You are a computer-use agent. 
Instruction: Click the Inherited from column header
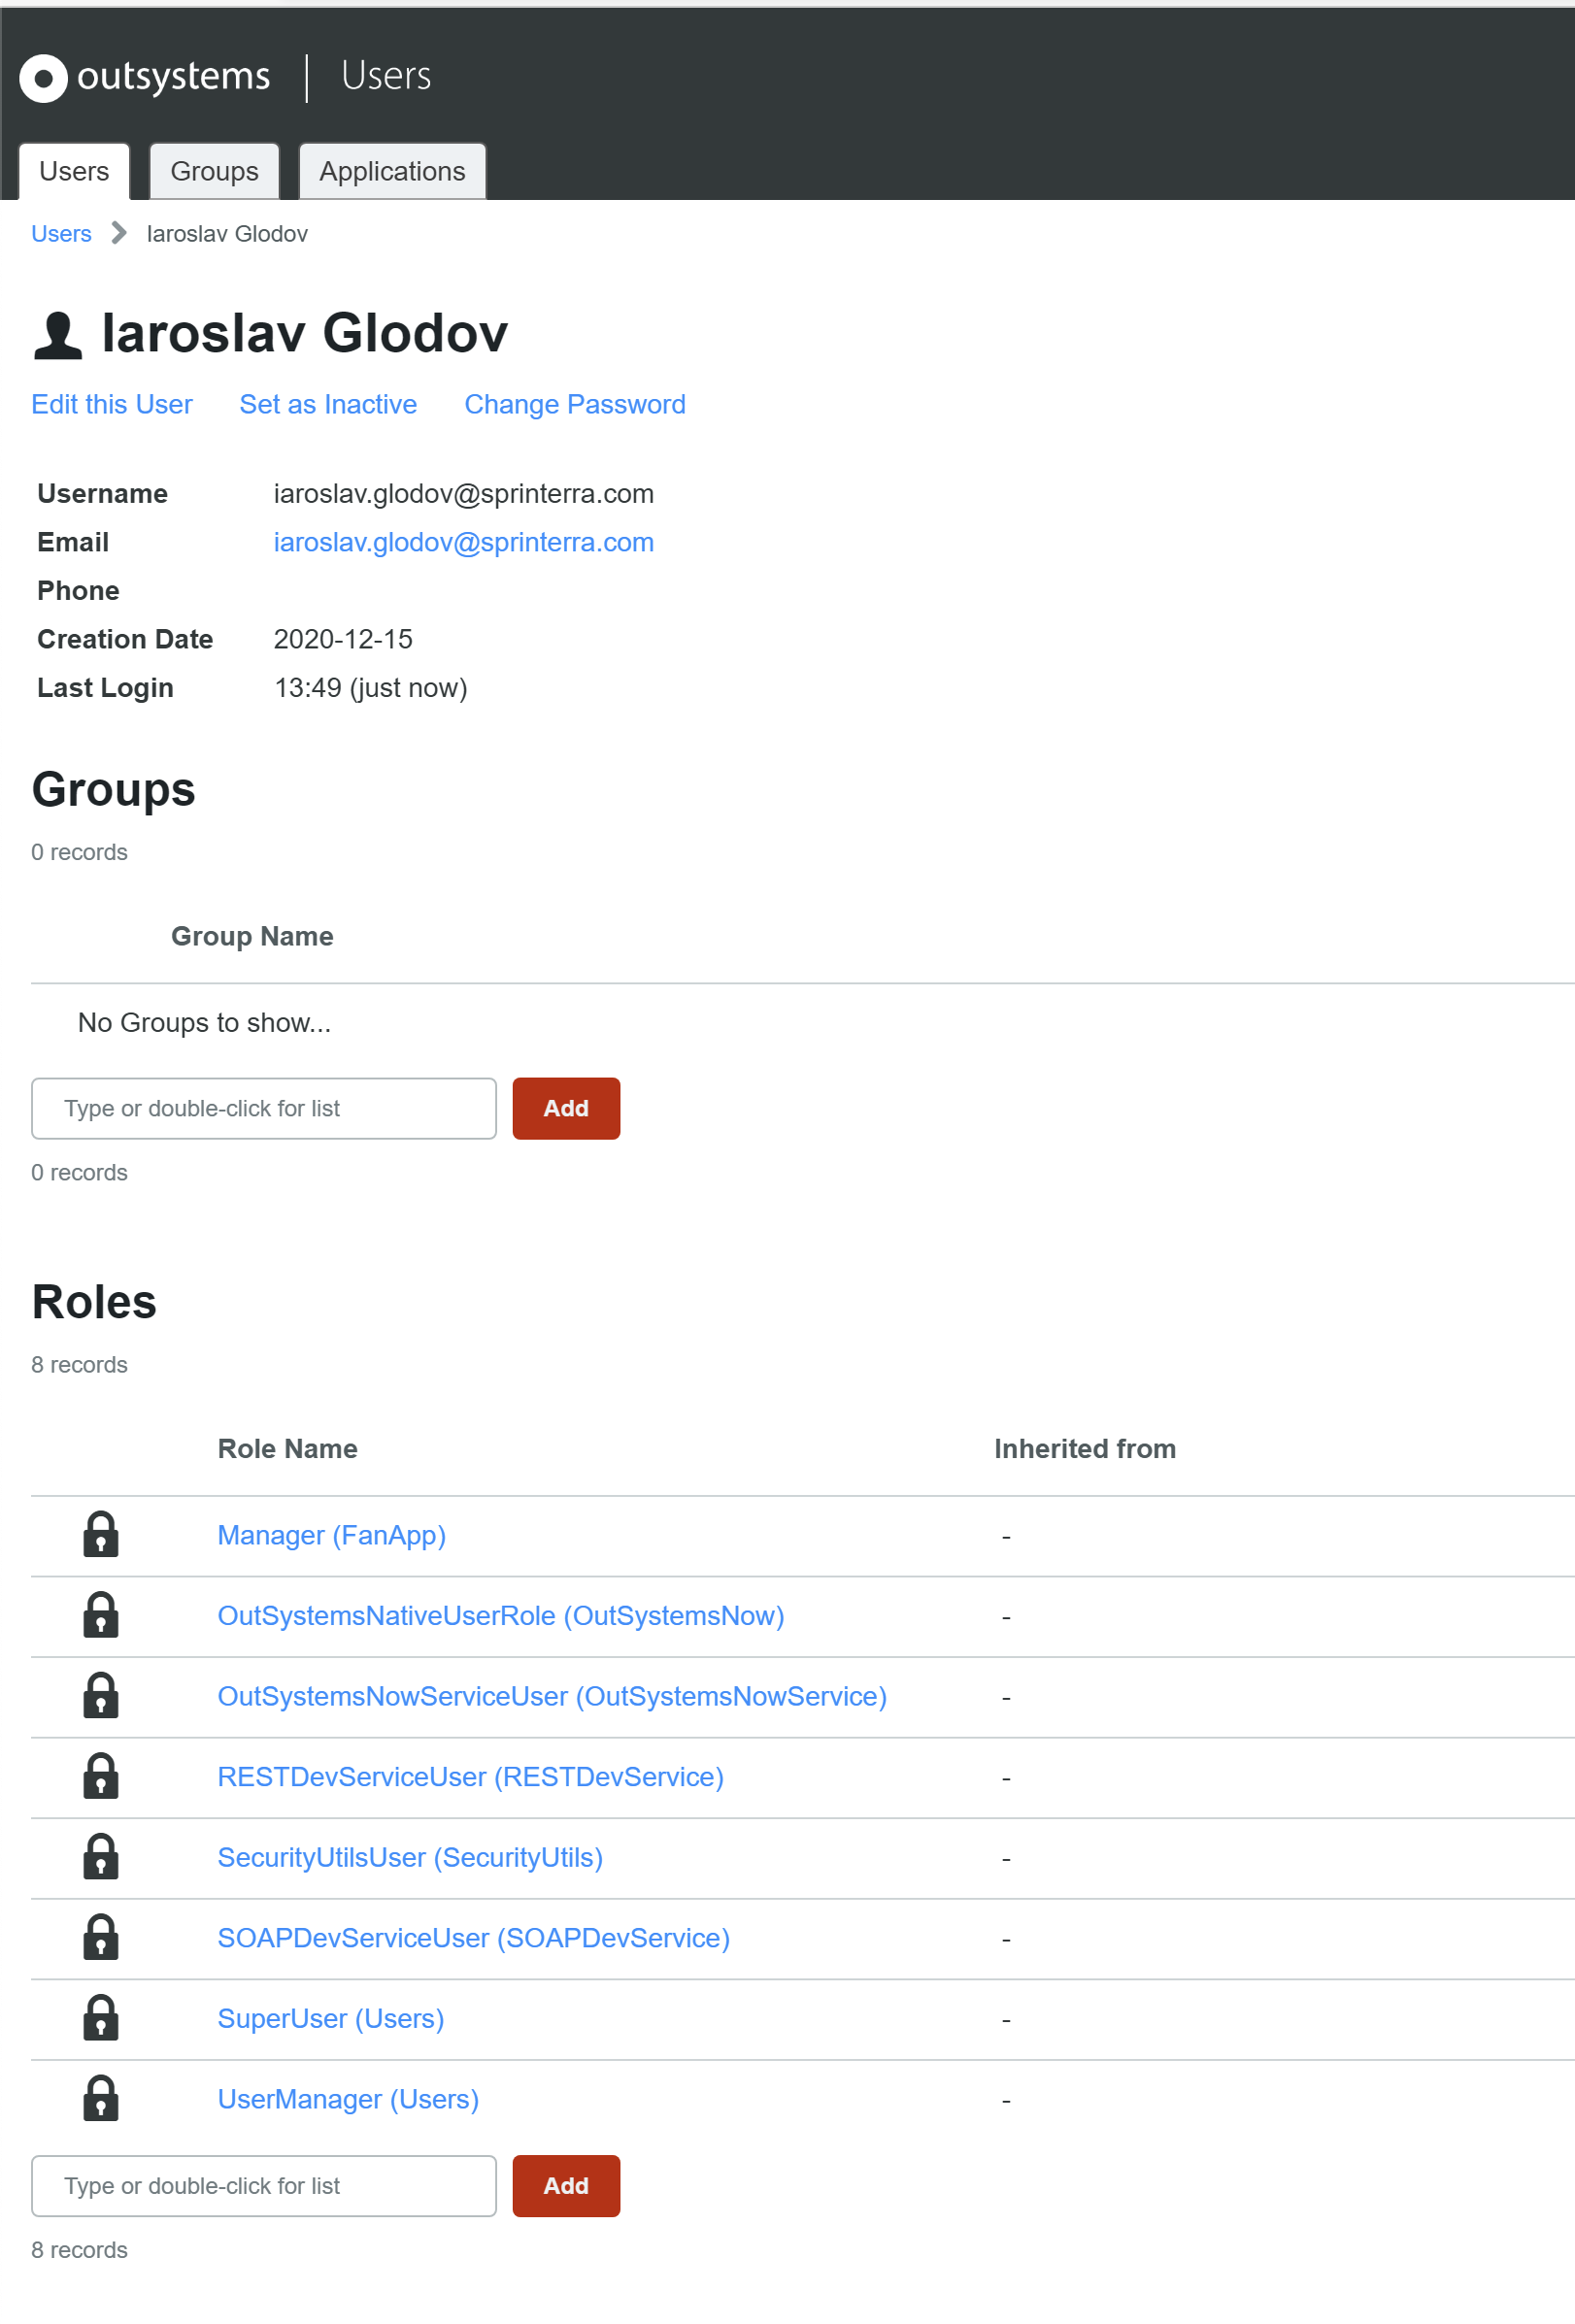point(1085,1449)
